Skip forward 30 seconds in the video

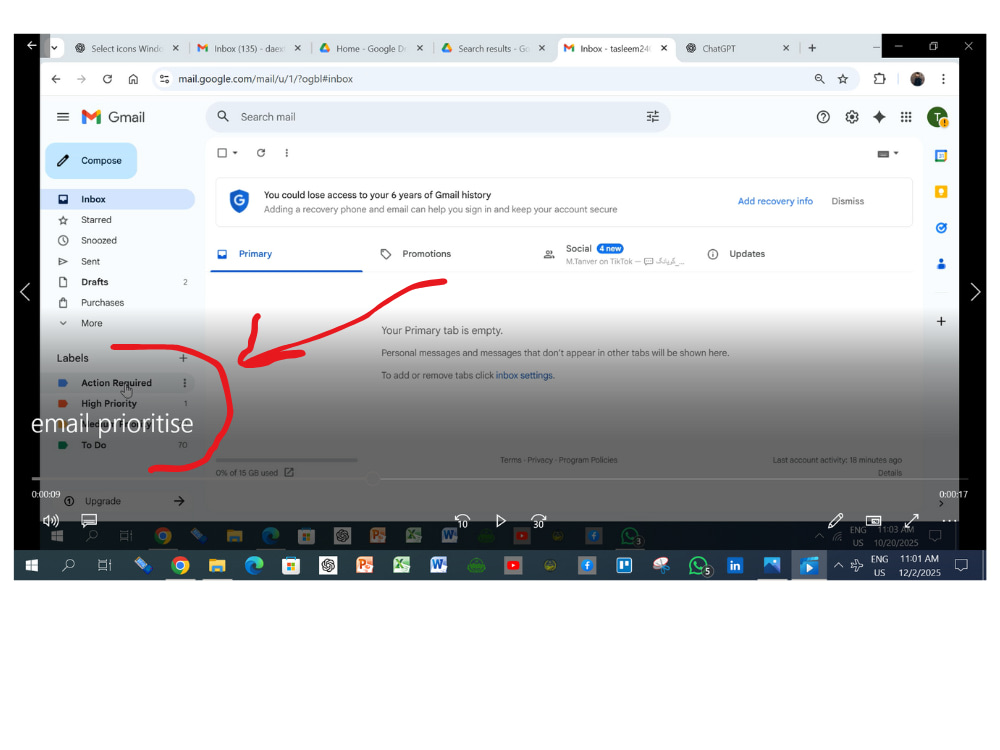pyautogui.click(x=538, y=520)
